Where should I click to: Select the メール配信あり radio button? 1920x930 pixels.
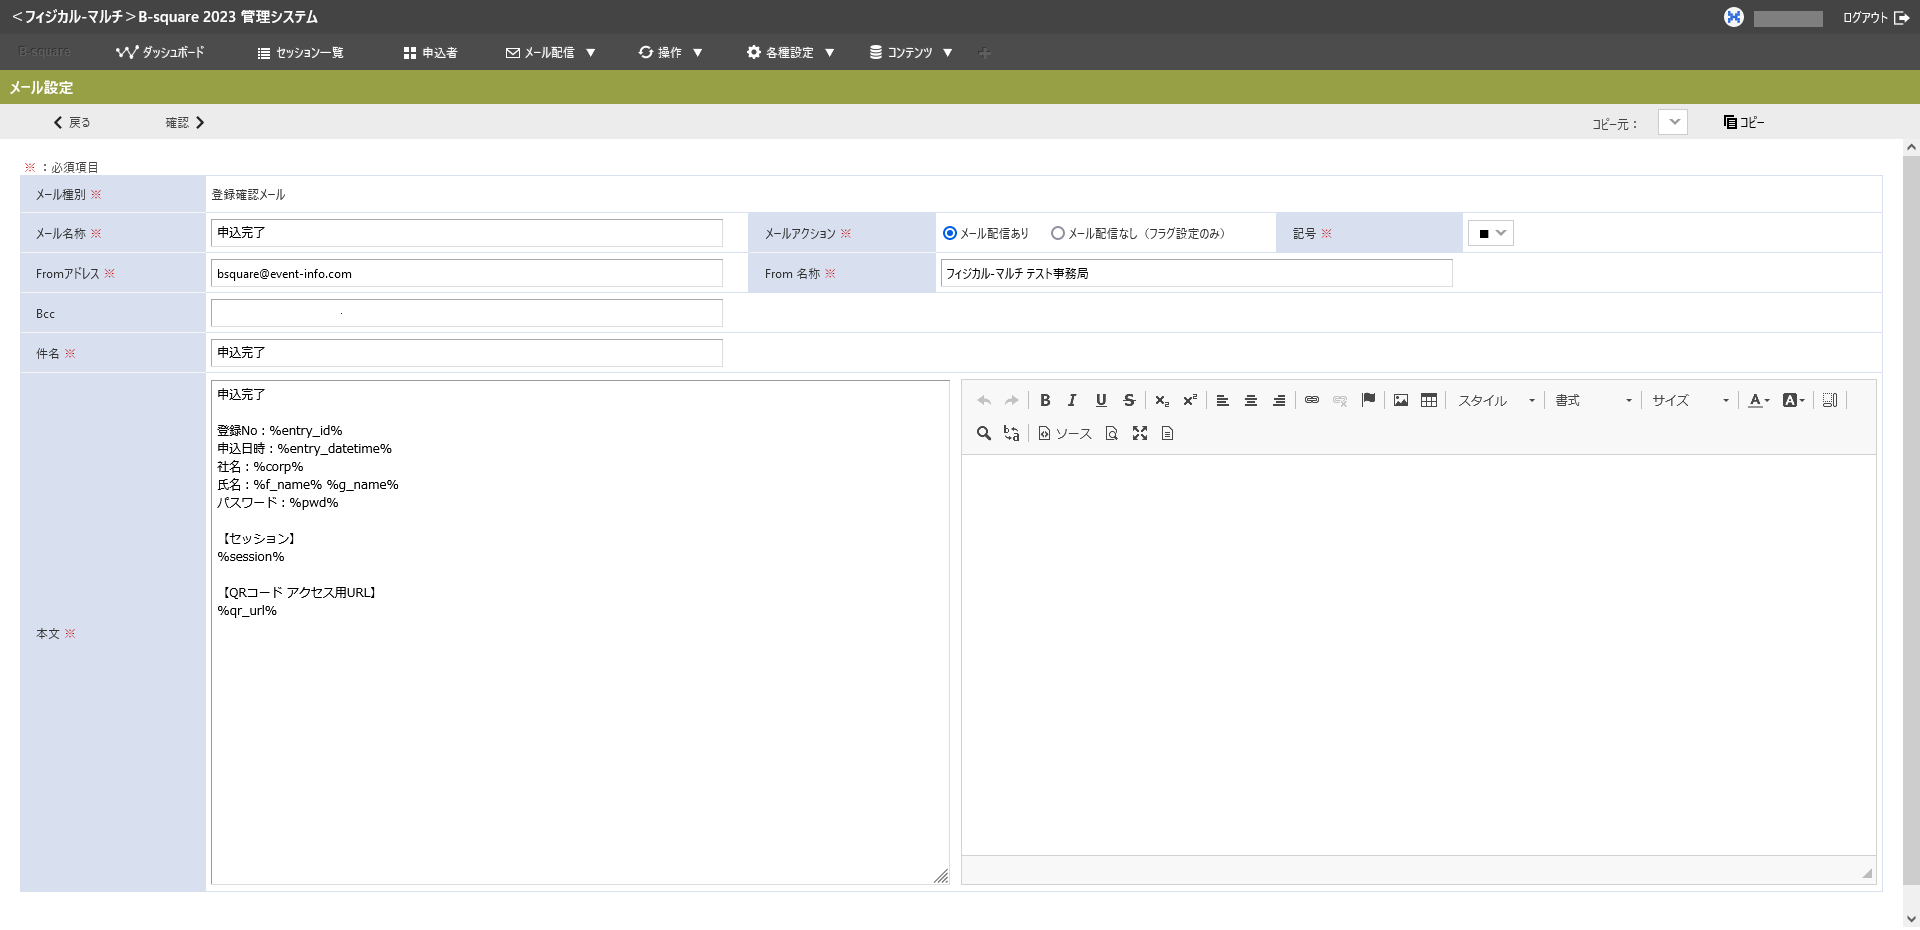(x=950, y=233)
